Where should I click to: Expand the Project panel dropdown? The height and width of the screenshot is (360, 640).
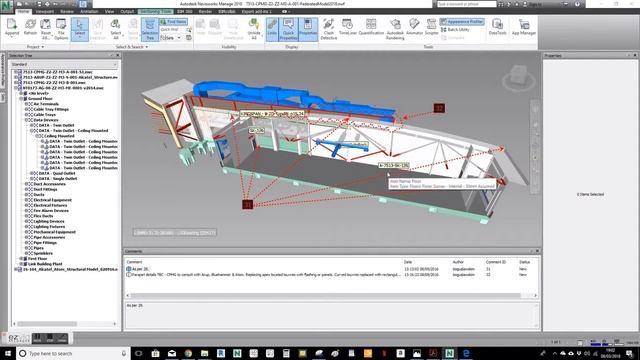pyautogui.click(x=35, y=47)
